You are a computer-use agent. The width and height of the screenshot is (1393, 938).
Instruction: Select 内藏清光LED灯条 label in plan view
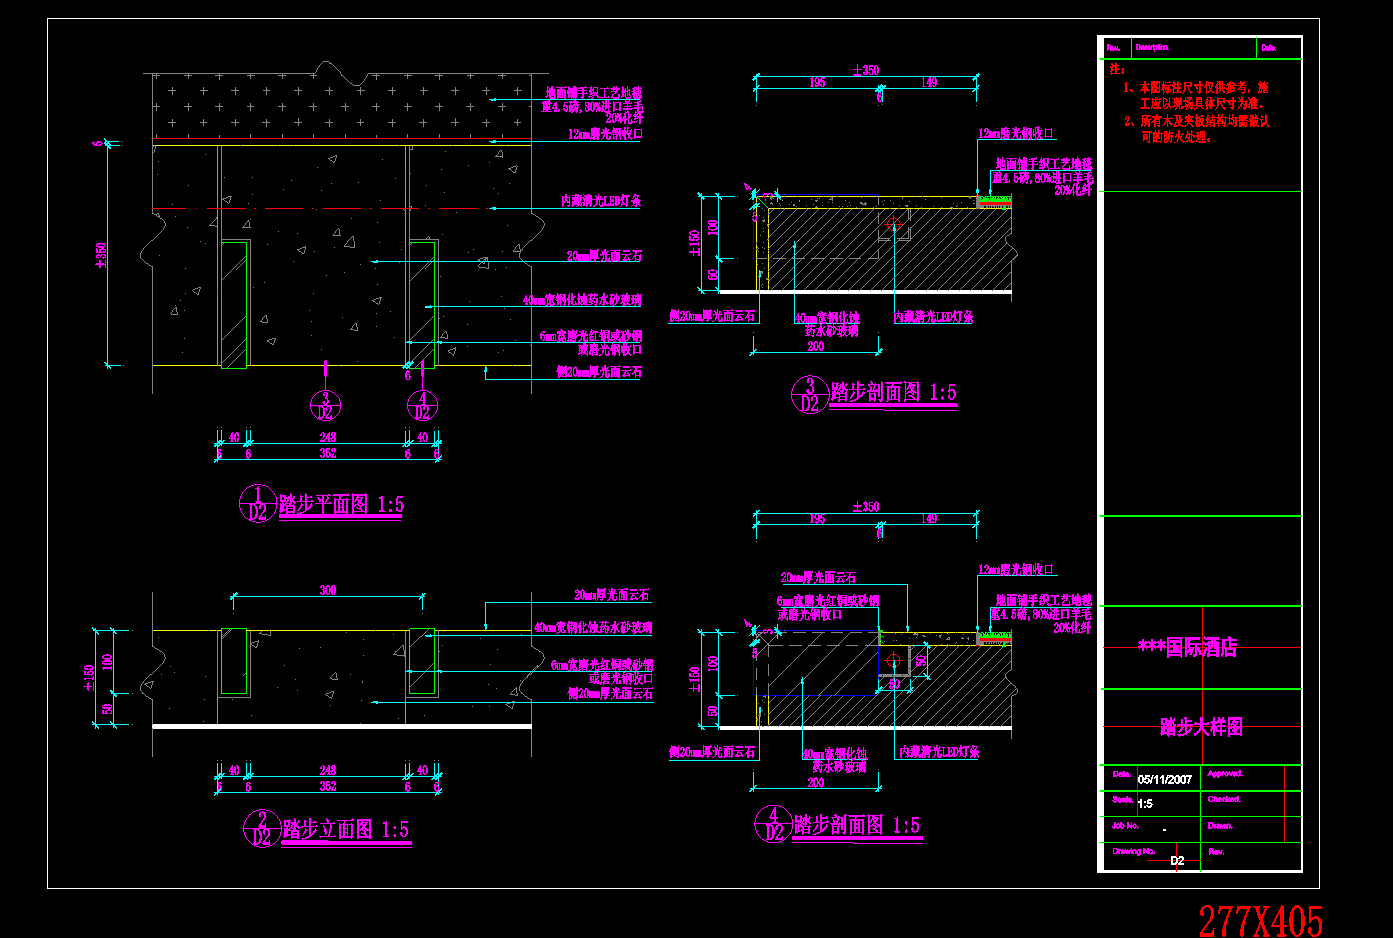click(601, 201)
